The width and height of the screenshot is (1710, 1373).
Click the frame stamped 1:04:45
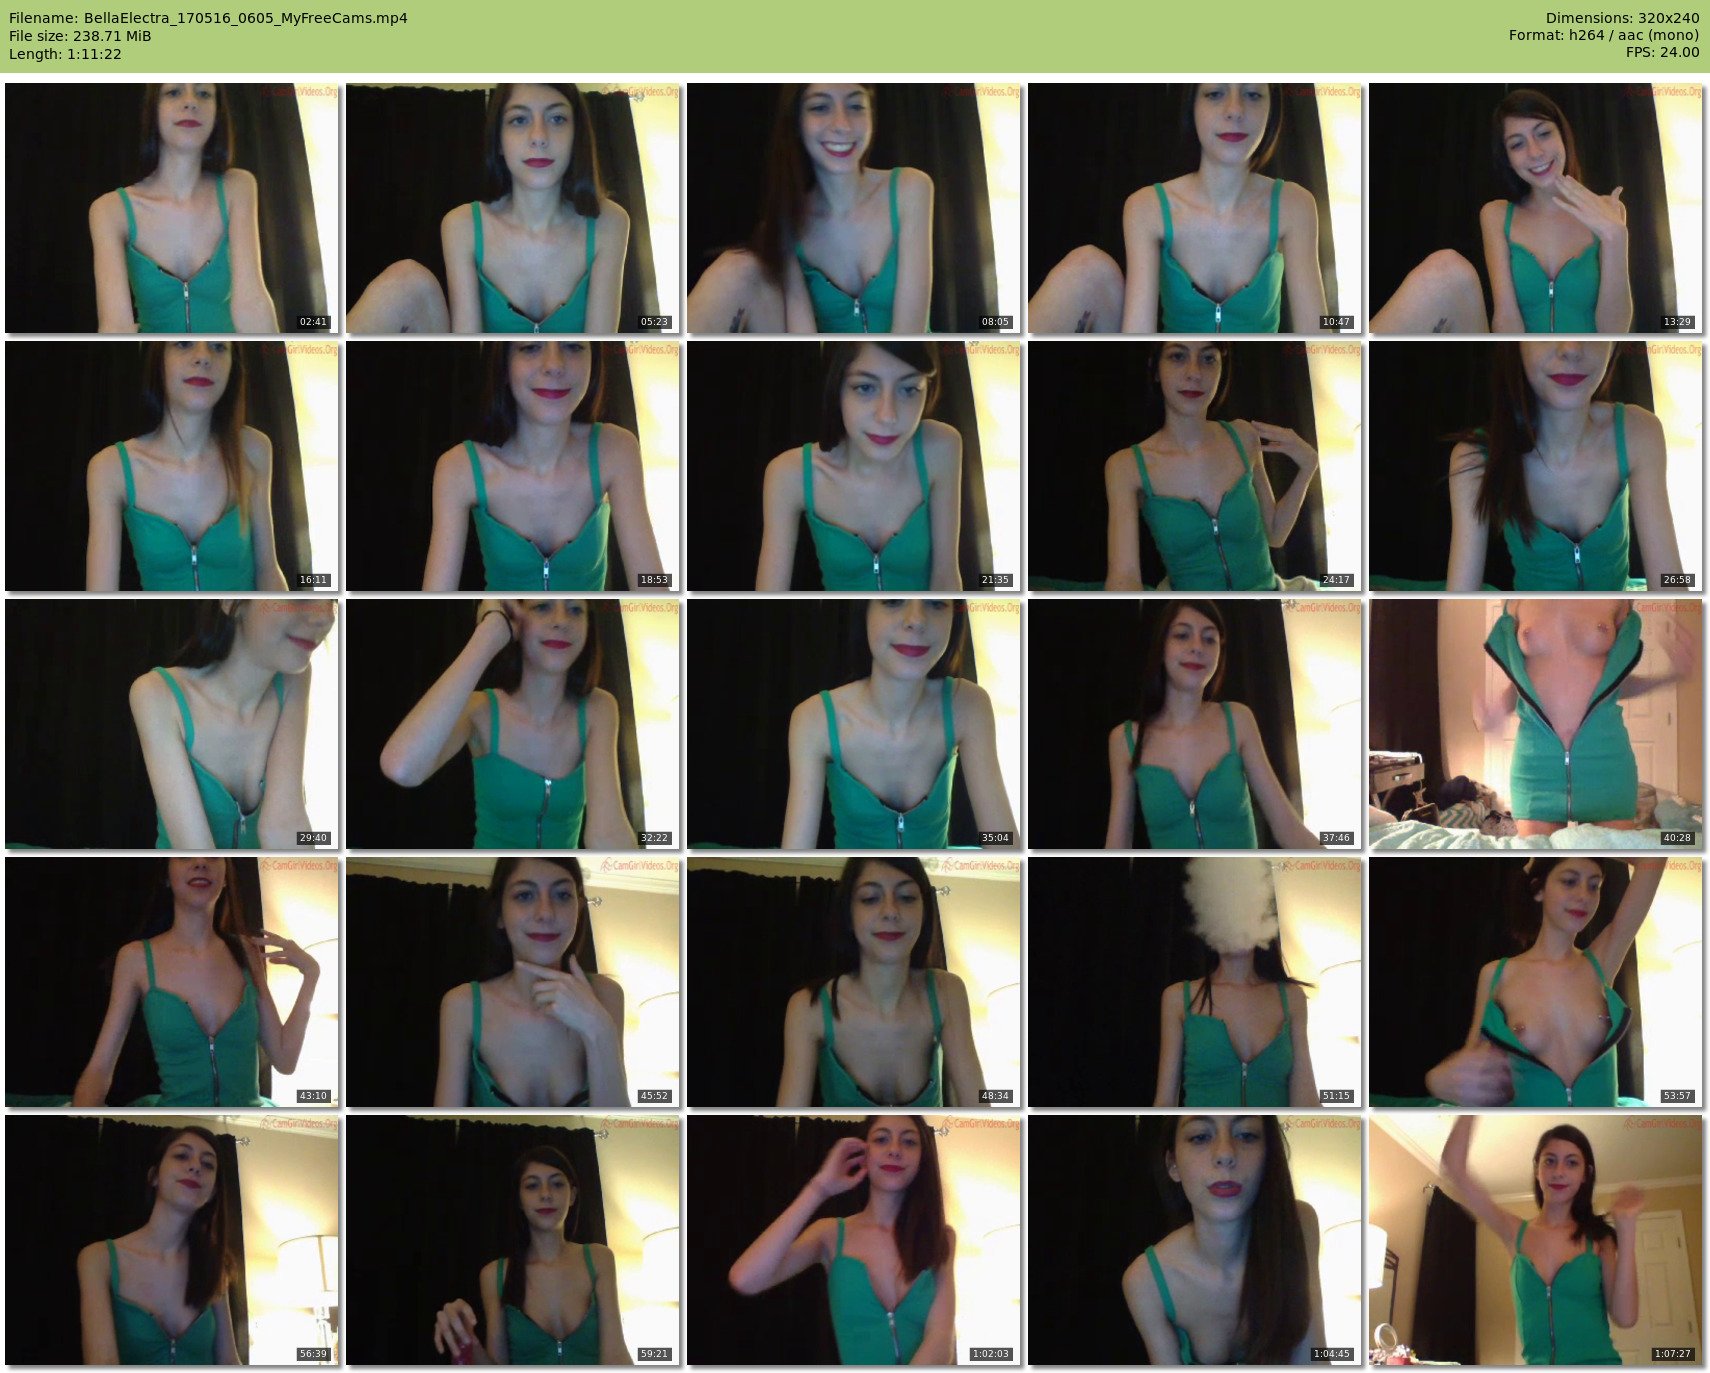pyautogui.click(x=1195, y=1240)
